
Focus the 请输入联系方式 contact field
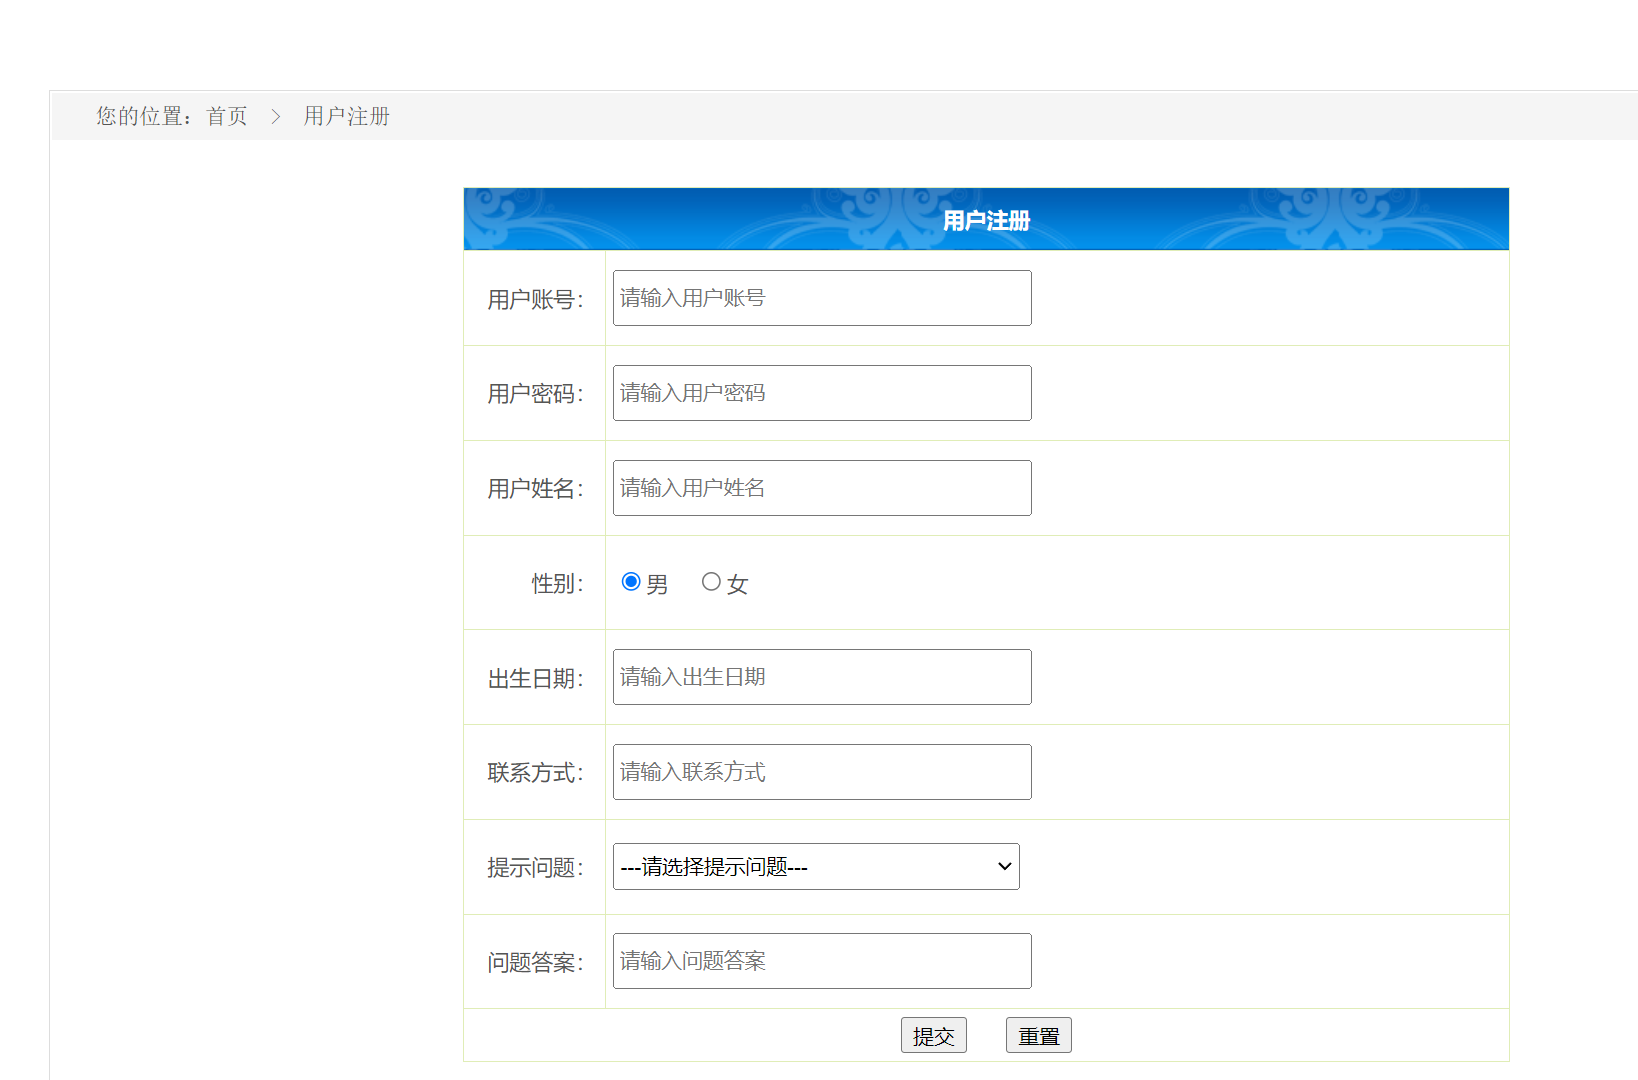[821, 772]
